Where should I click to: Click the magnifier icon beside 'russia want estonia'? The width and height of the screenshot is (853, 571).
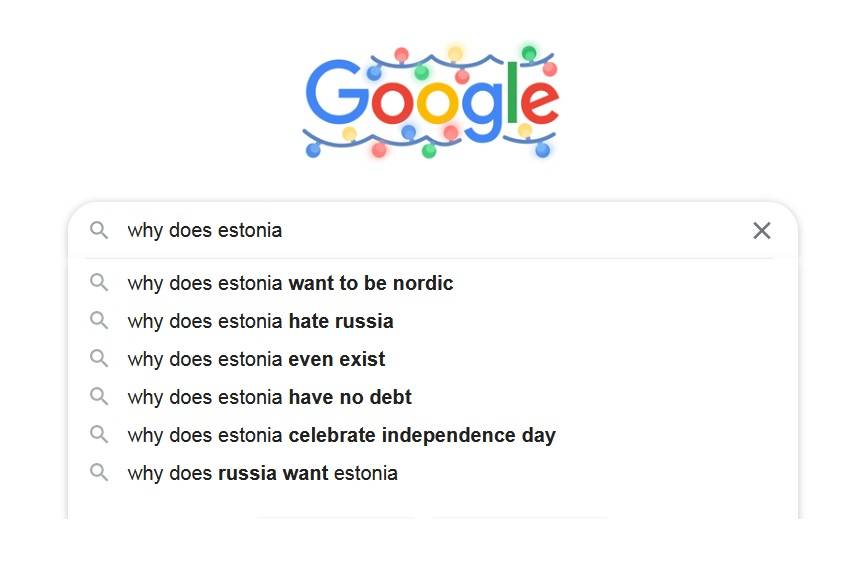coord(99,473)
